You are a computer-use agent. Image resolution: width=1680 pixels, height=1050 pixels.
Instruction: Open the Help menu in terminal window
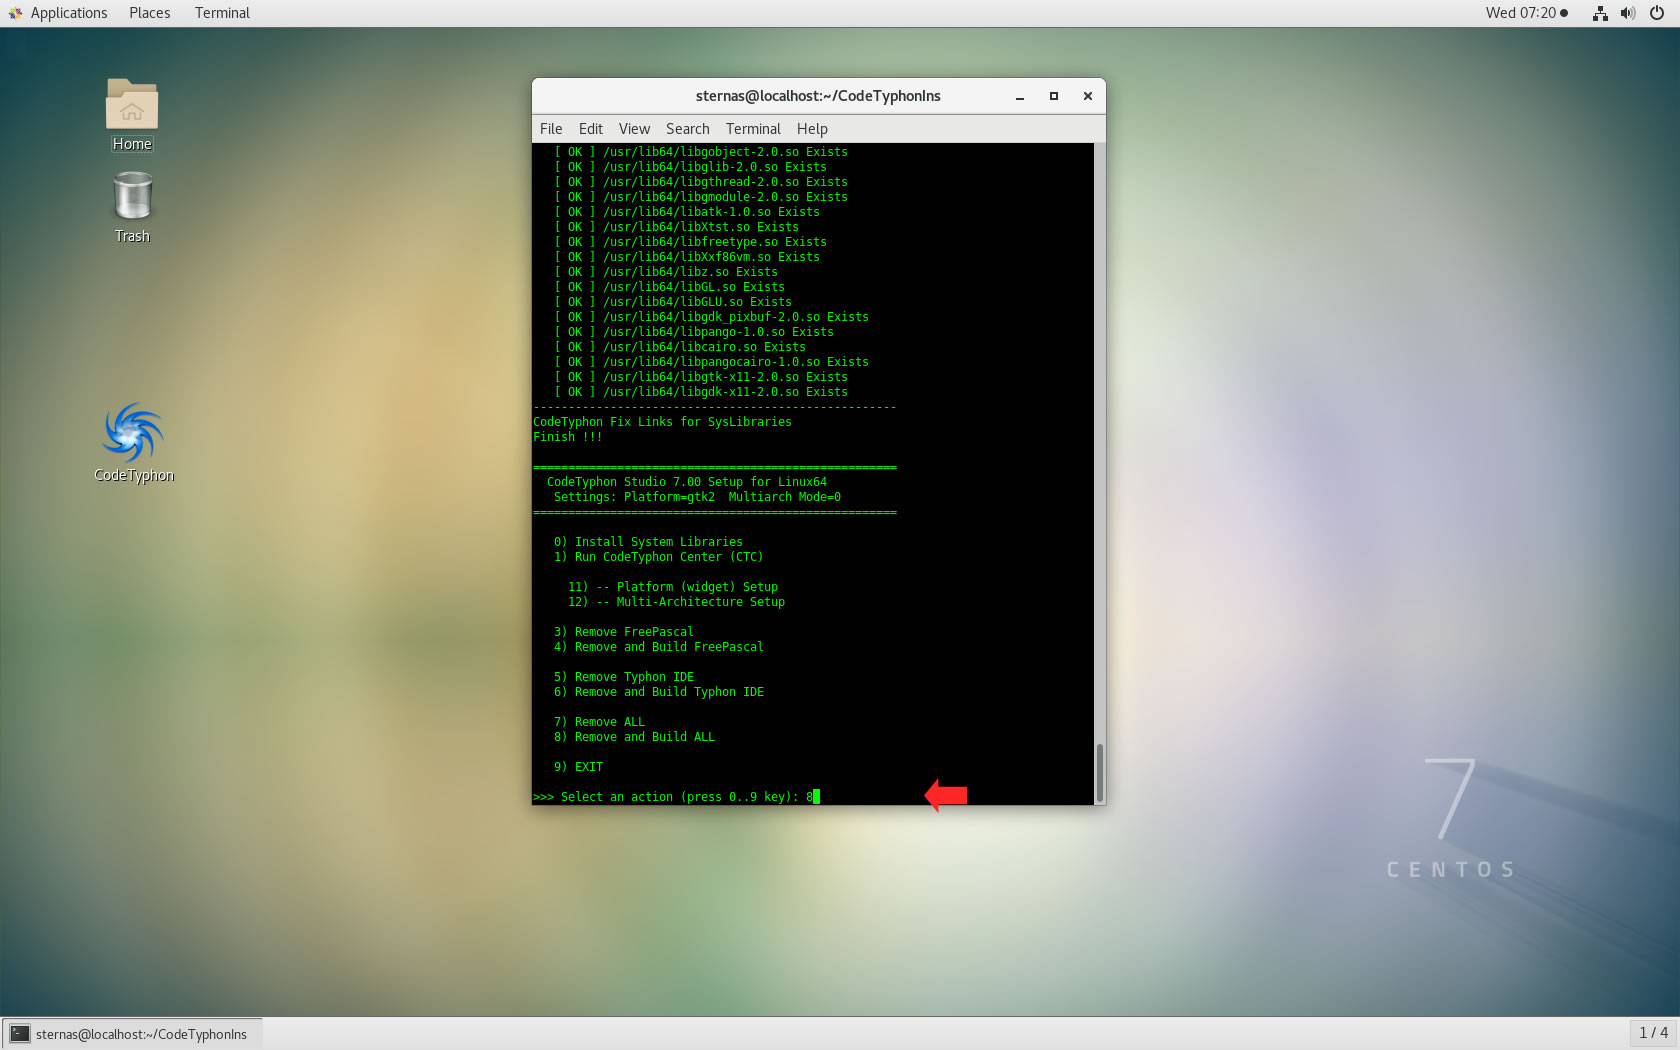812,129
